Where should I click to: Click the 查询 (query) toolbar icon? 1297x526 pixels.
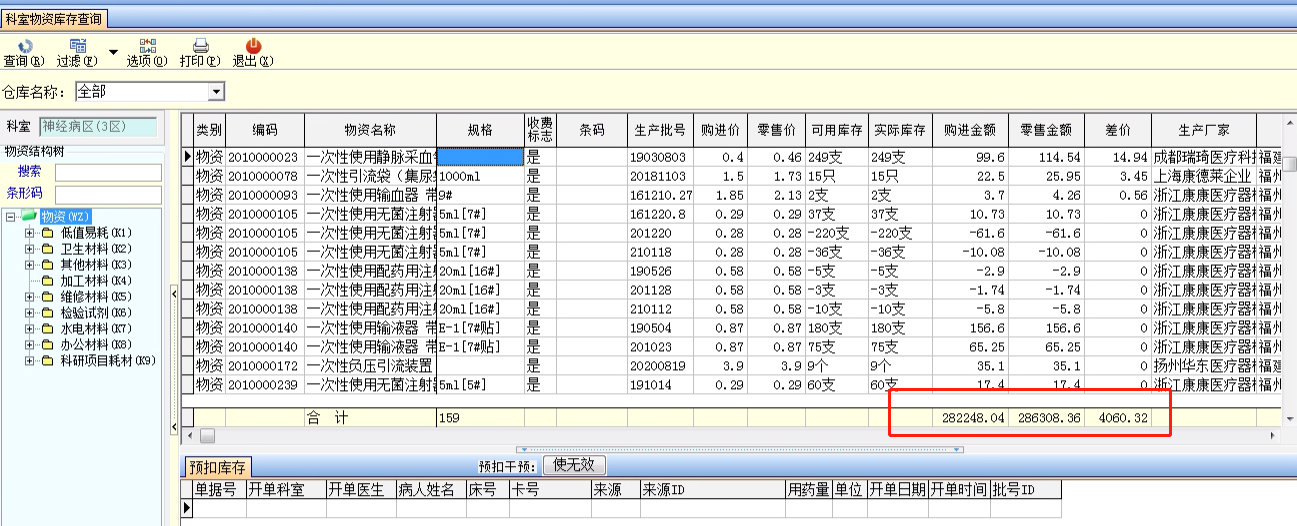(x=24, y=45)
